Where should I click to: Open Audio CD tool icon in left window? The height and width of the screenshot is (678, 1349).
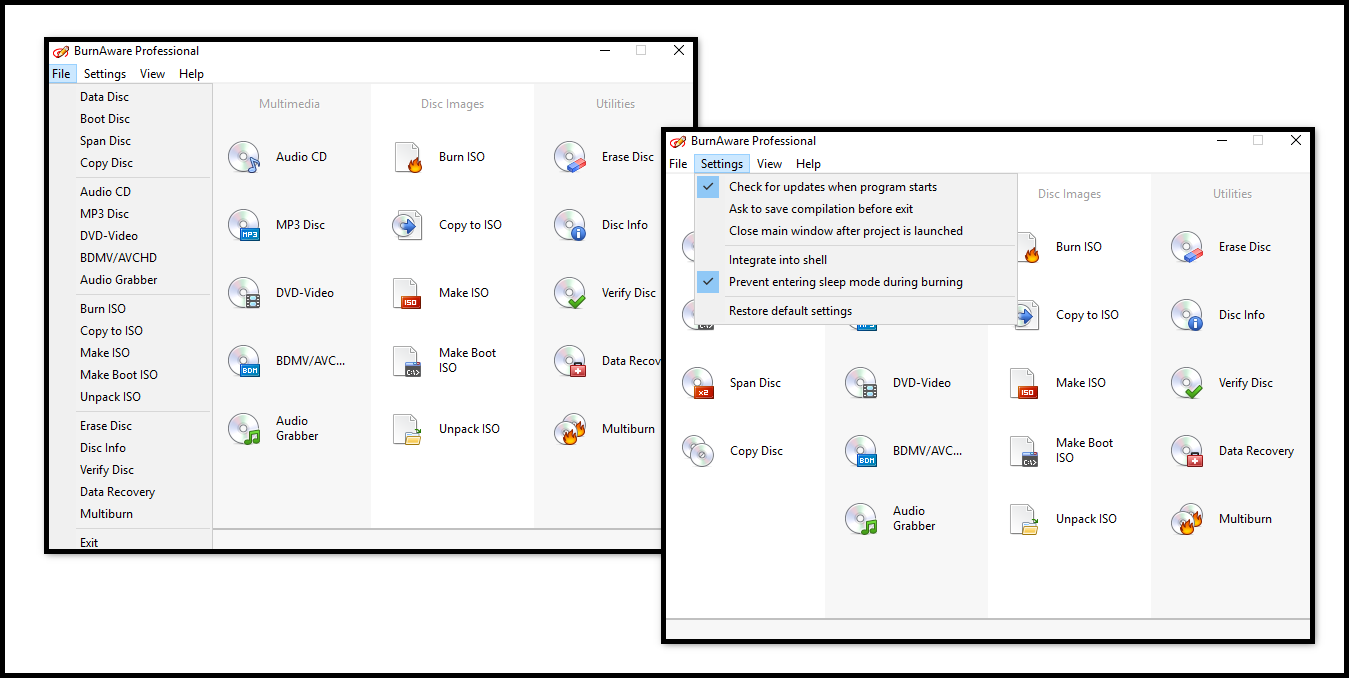[x=244, y=157]
